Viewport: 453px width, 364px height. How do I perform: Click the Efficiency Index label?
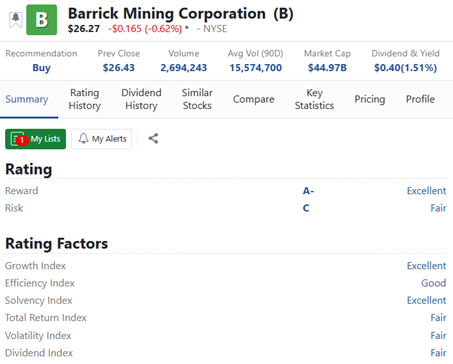coord(40,283)
